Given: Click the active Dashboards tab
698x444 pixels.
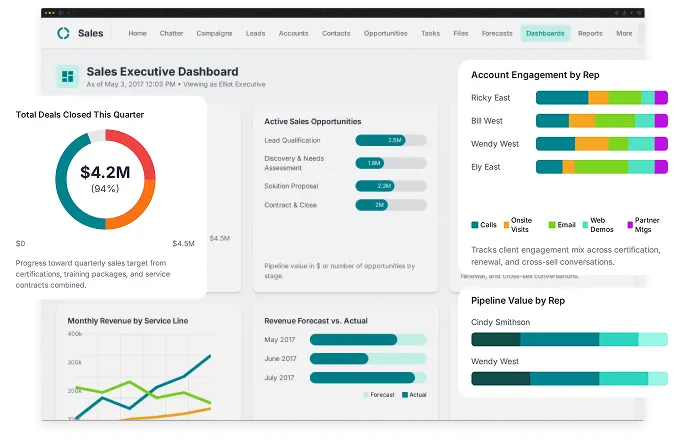Looking at the screenshot, I should (x=545, y=33).
